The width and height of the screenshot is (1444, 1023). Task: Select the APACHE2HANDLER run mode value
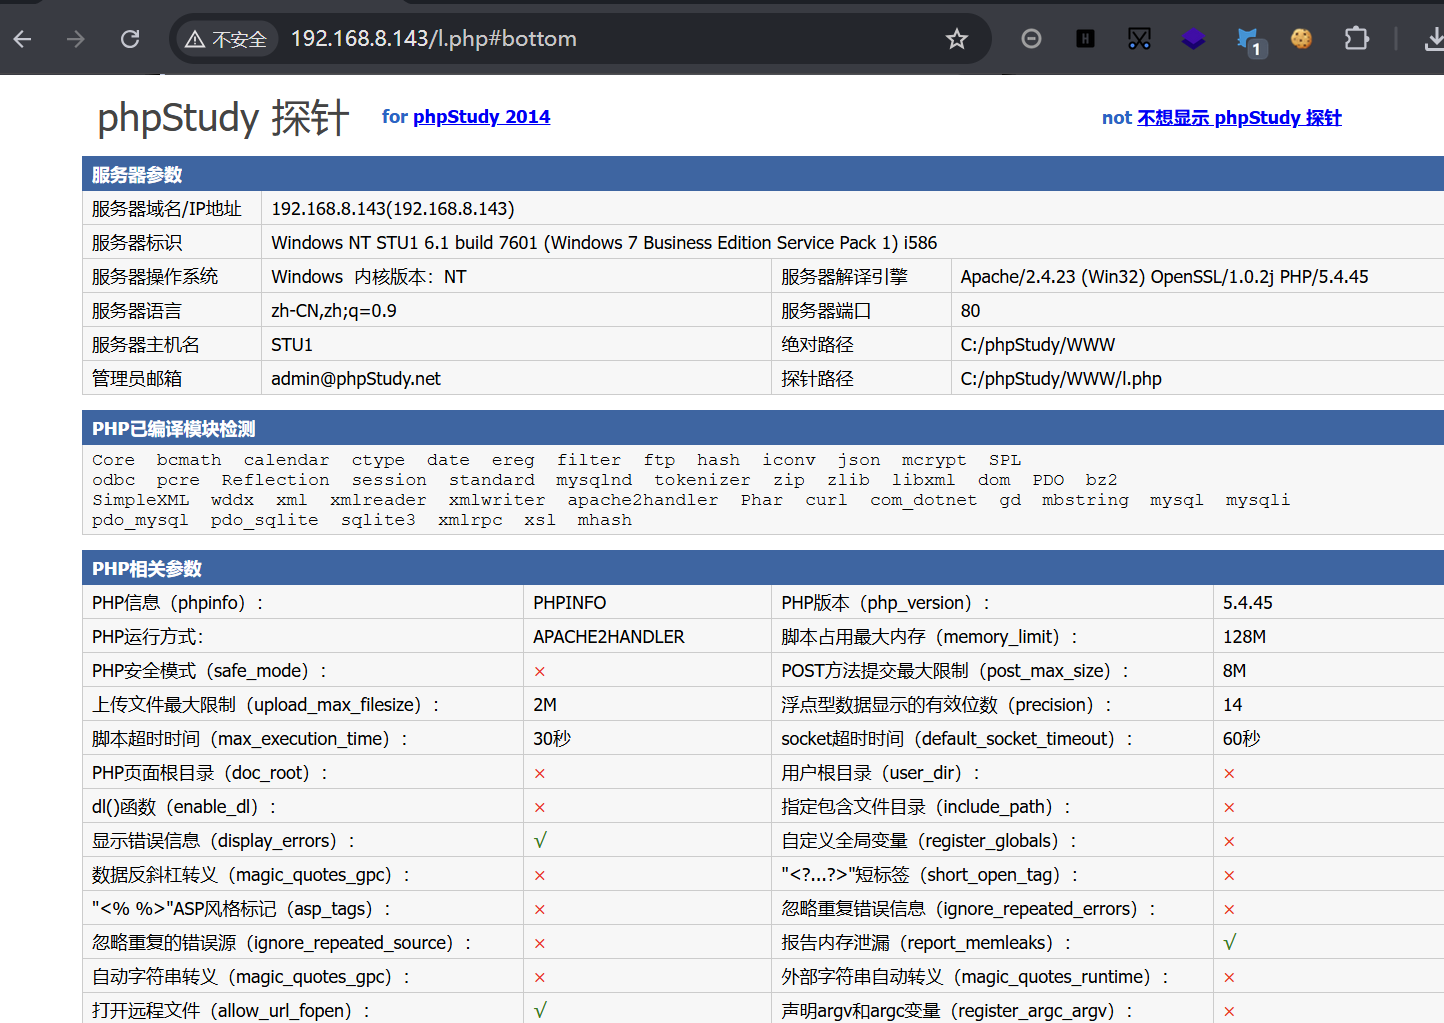pos(608,637)
